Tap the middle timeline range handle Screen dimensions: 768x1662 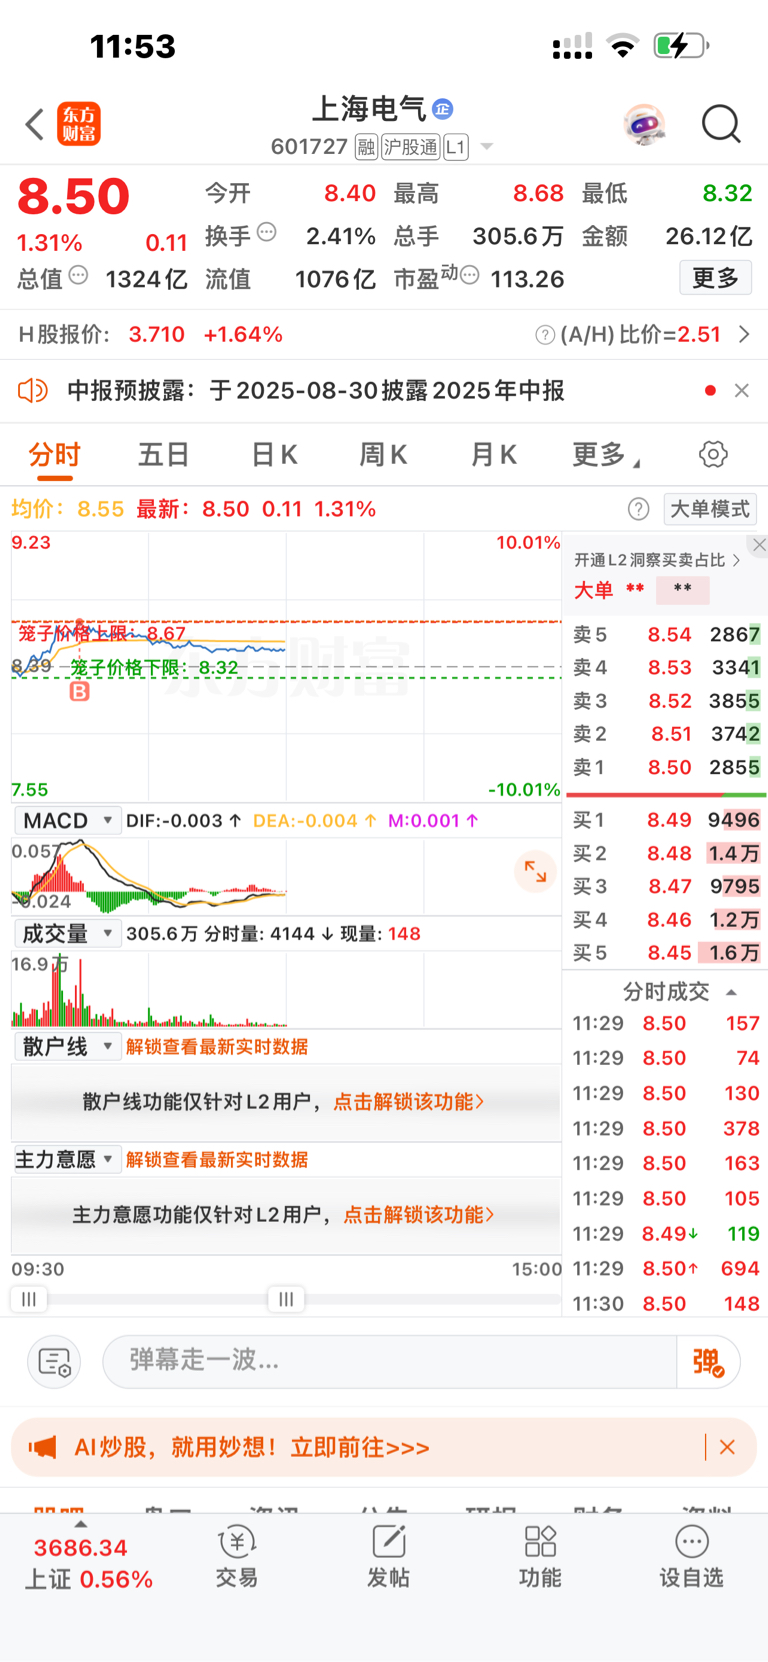(x=286, y=1300)
